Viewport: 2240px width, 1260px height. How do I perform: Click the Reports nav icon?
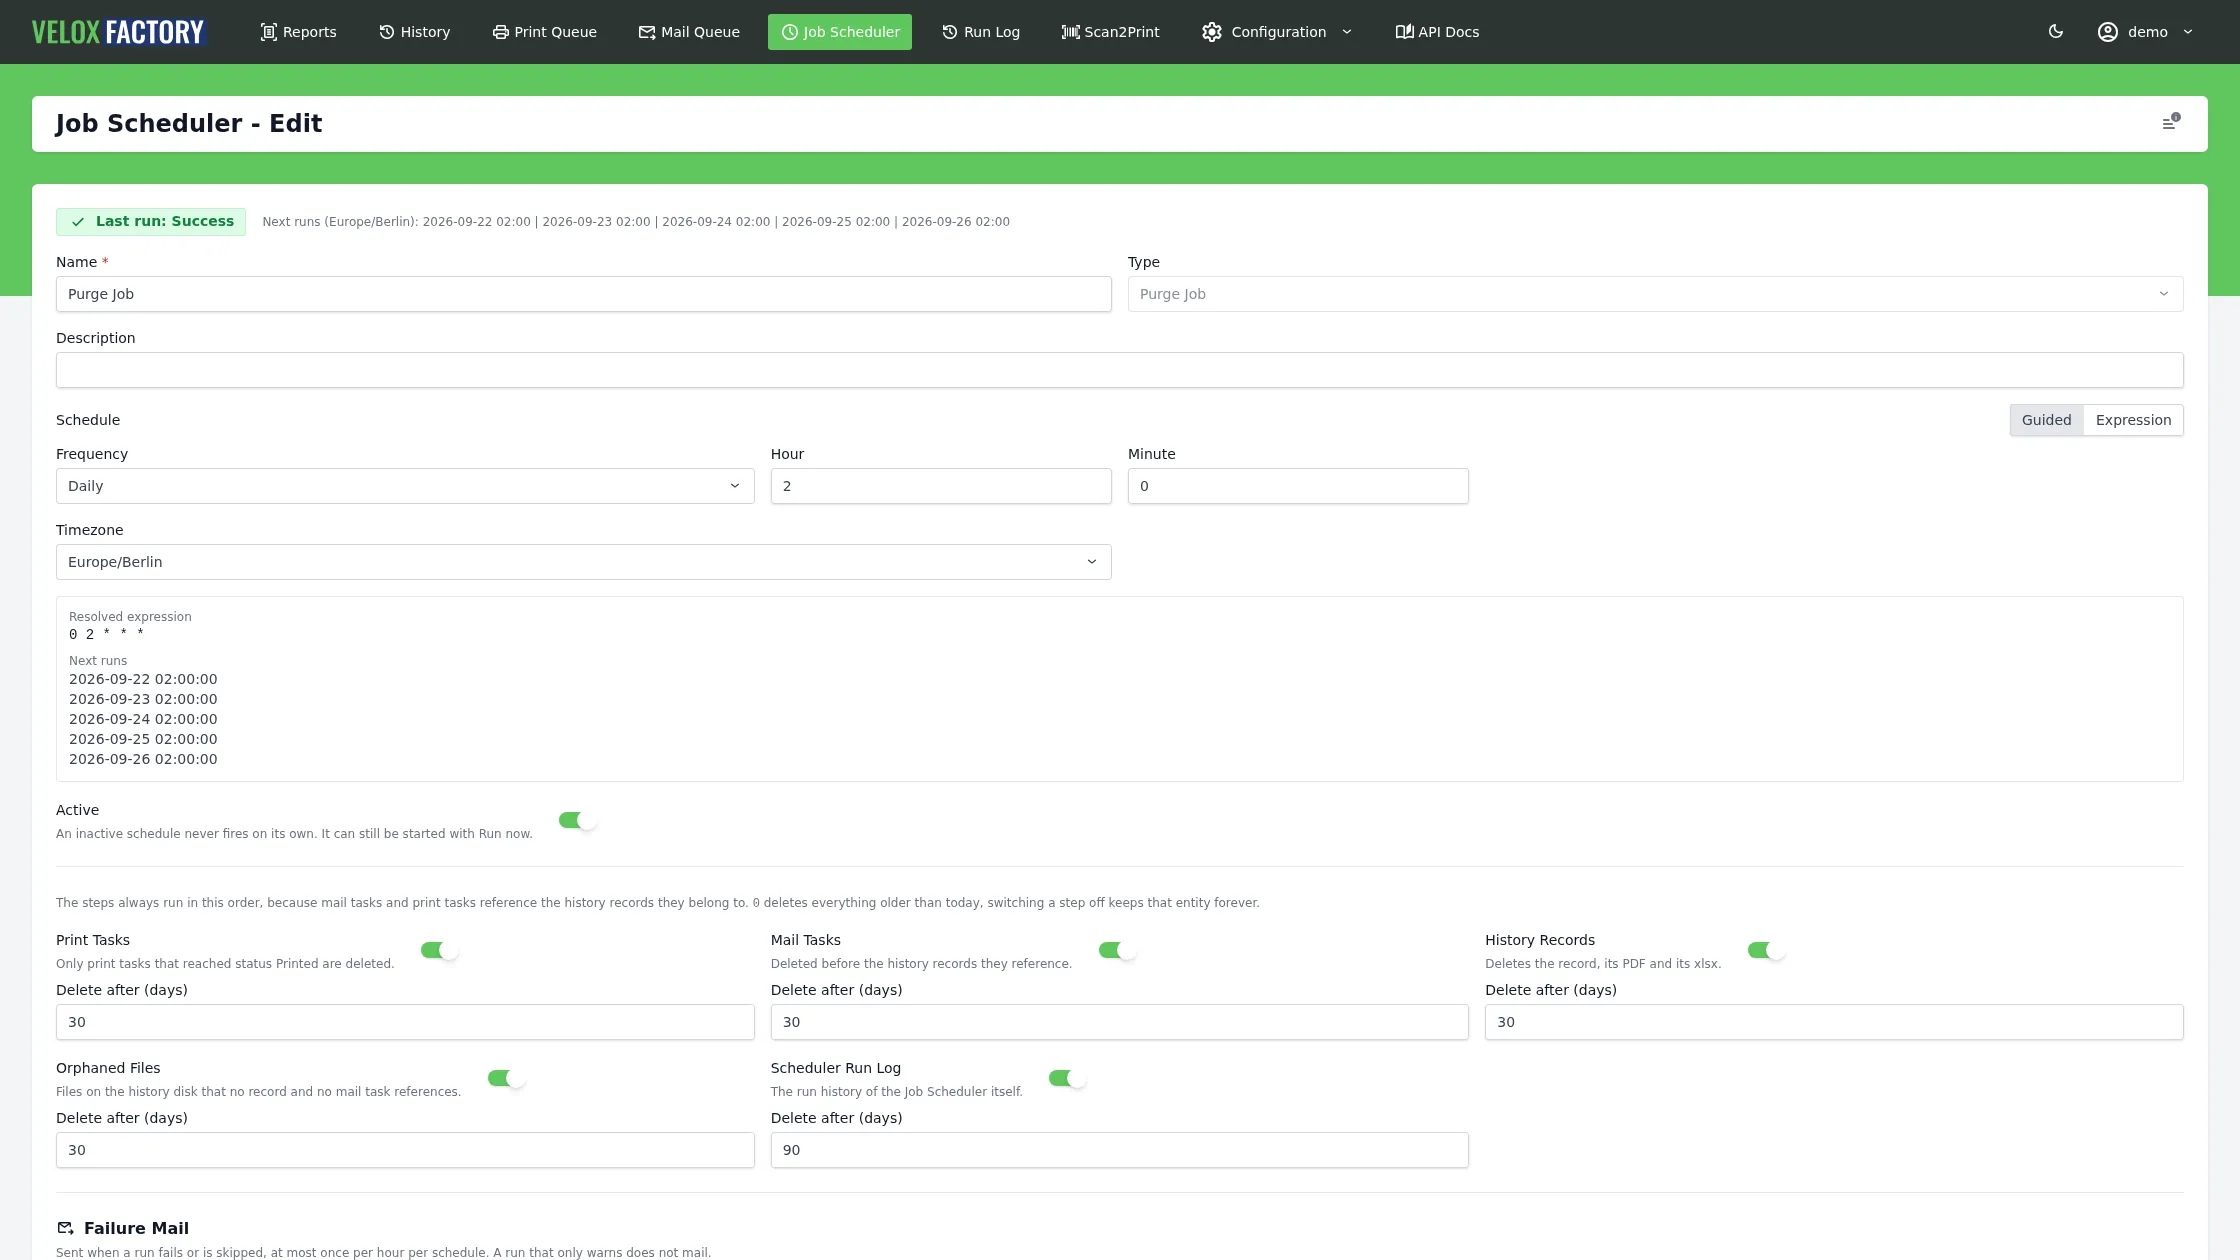268,32
